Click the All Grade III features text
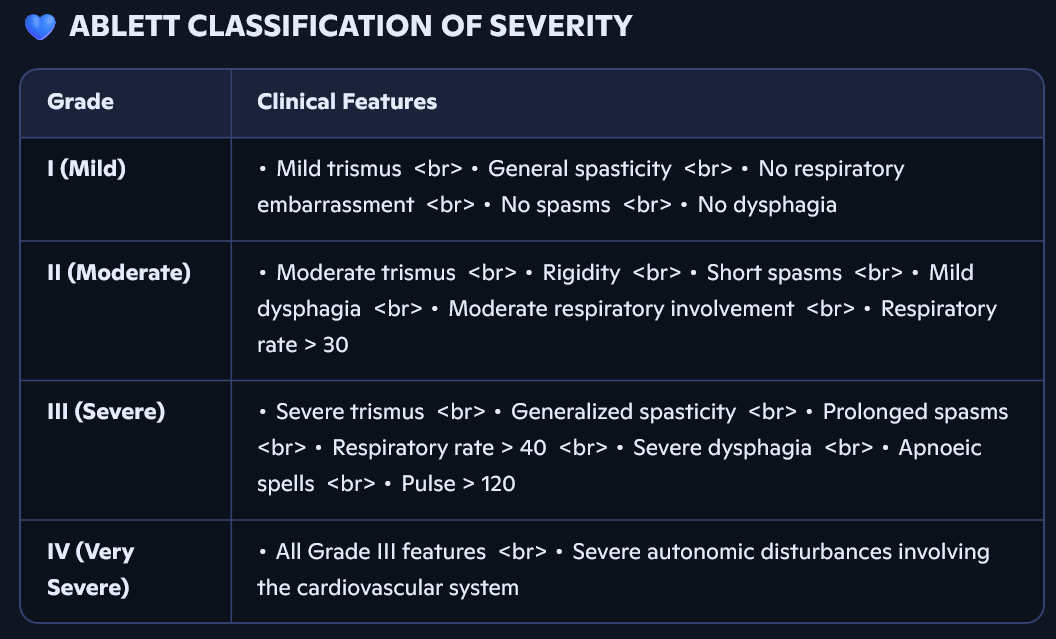Screen dimensions: 1056x639 click(381, 552)
